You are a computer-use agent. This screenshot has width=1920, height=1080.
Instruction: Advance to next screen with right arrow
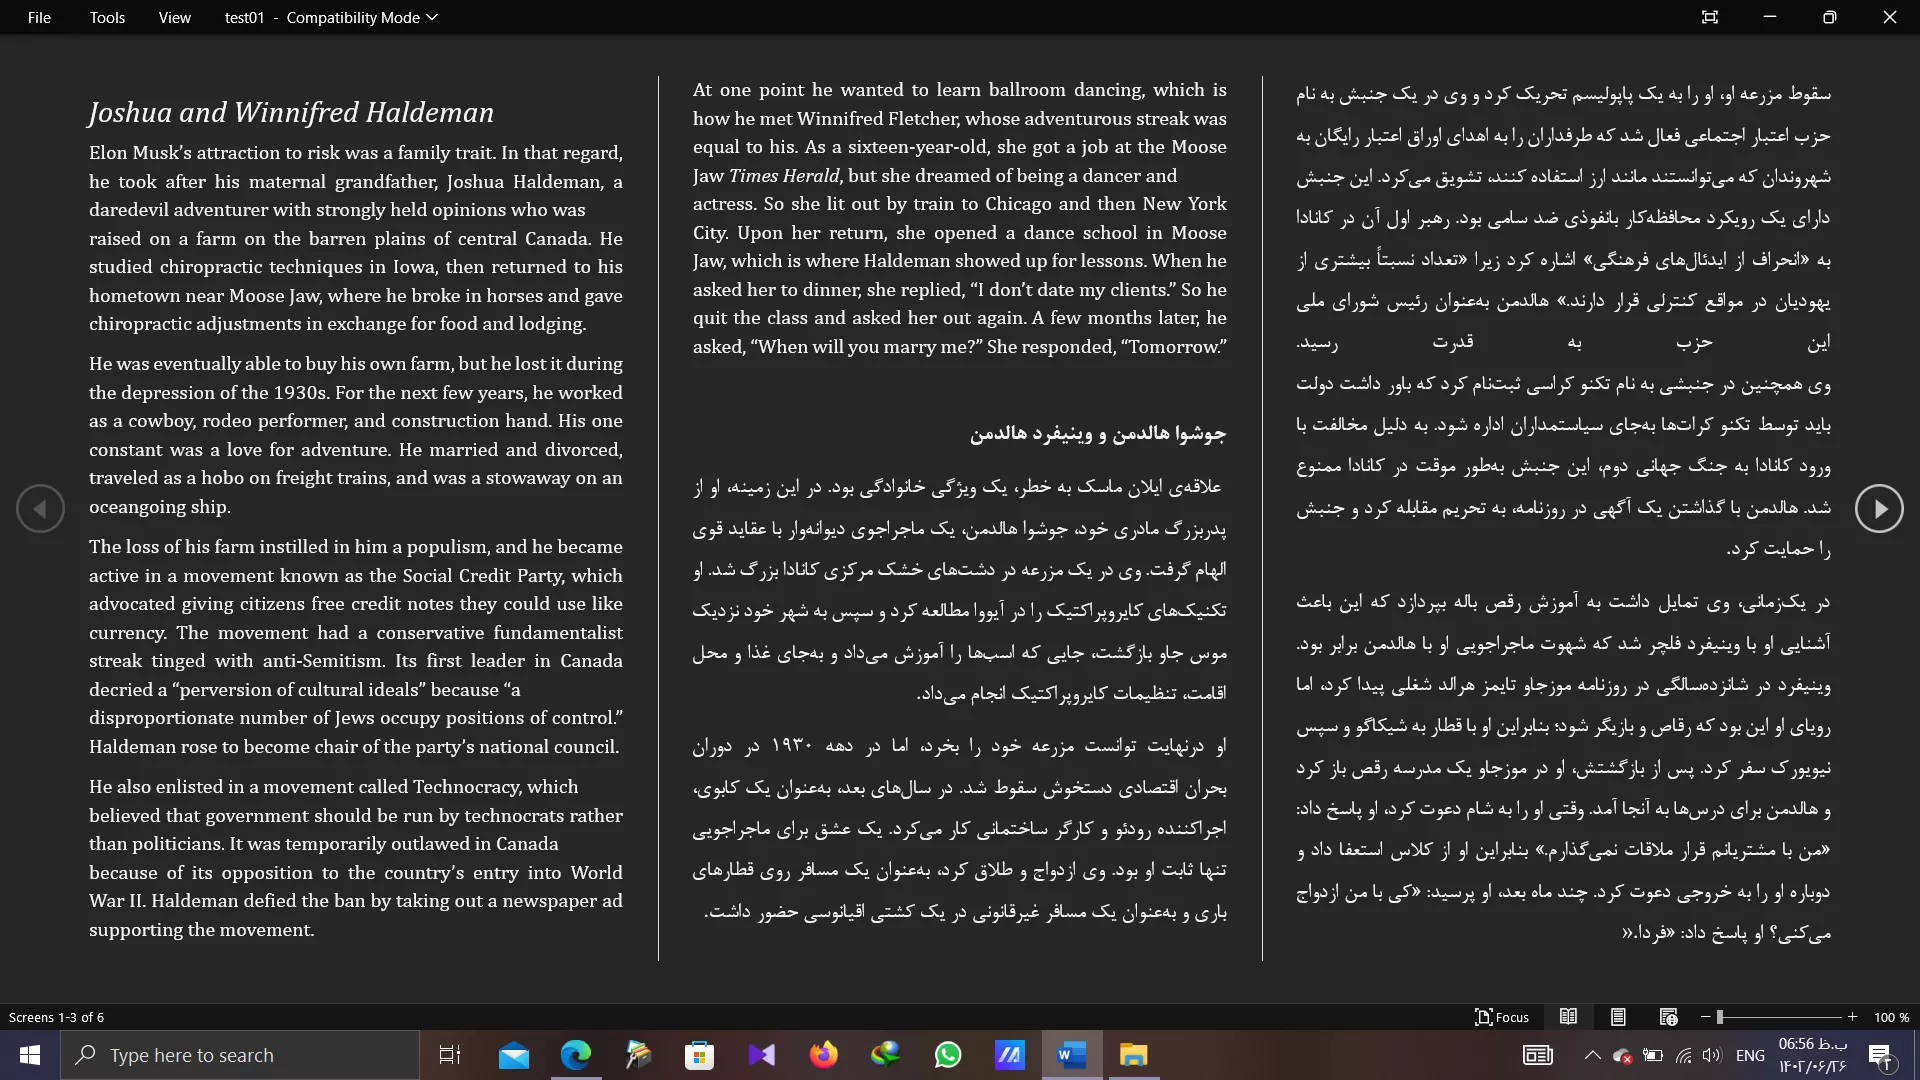pyautogui.click(x=1879, y=509)
